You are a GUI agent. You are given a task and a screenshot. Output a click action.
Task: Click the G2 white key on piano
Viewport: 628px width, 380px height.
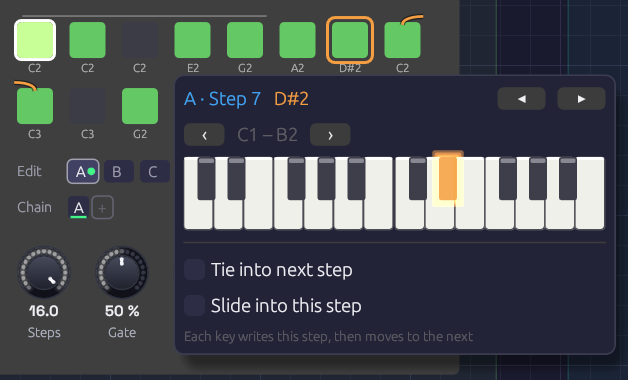coord(530,215)
